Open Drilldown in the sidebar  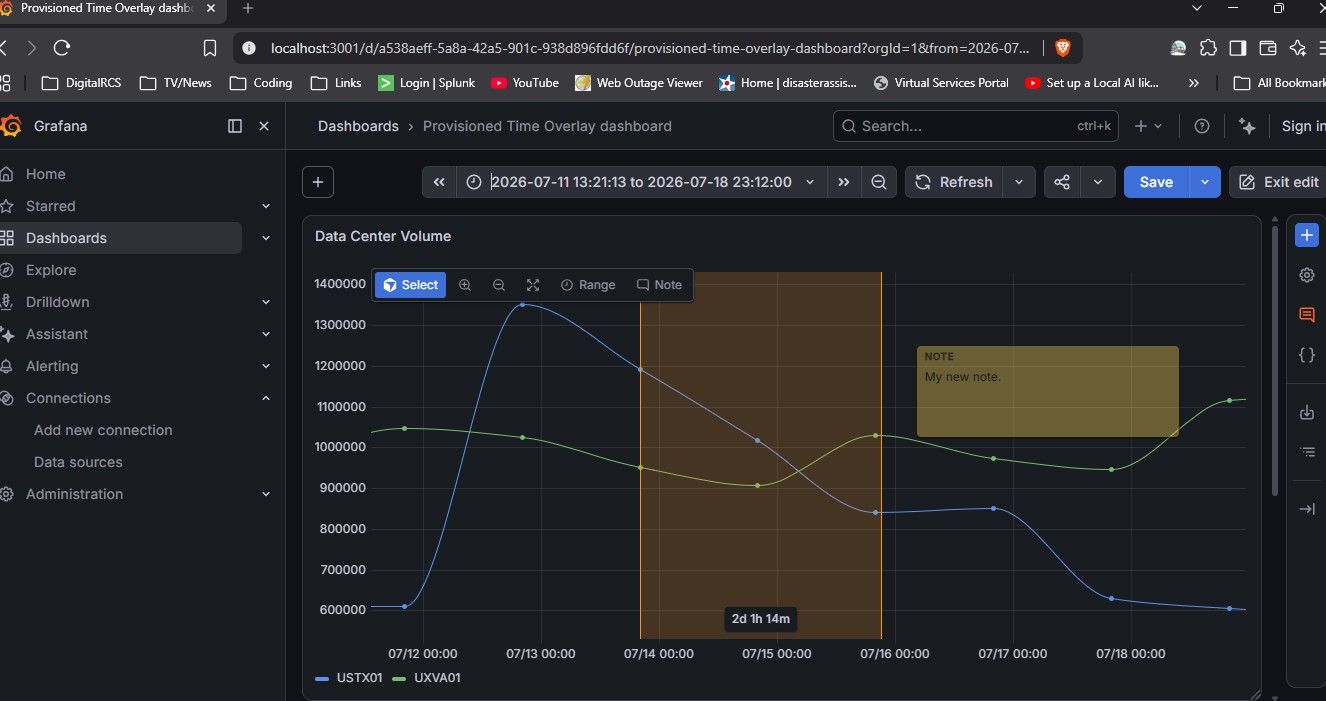pos(57,302)
